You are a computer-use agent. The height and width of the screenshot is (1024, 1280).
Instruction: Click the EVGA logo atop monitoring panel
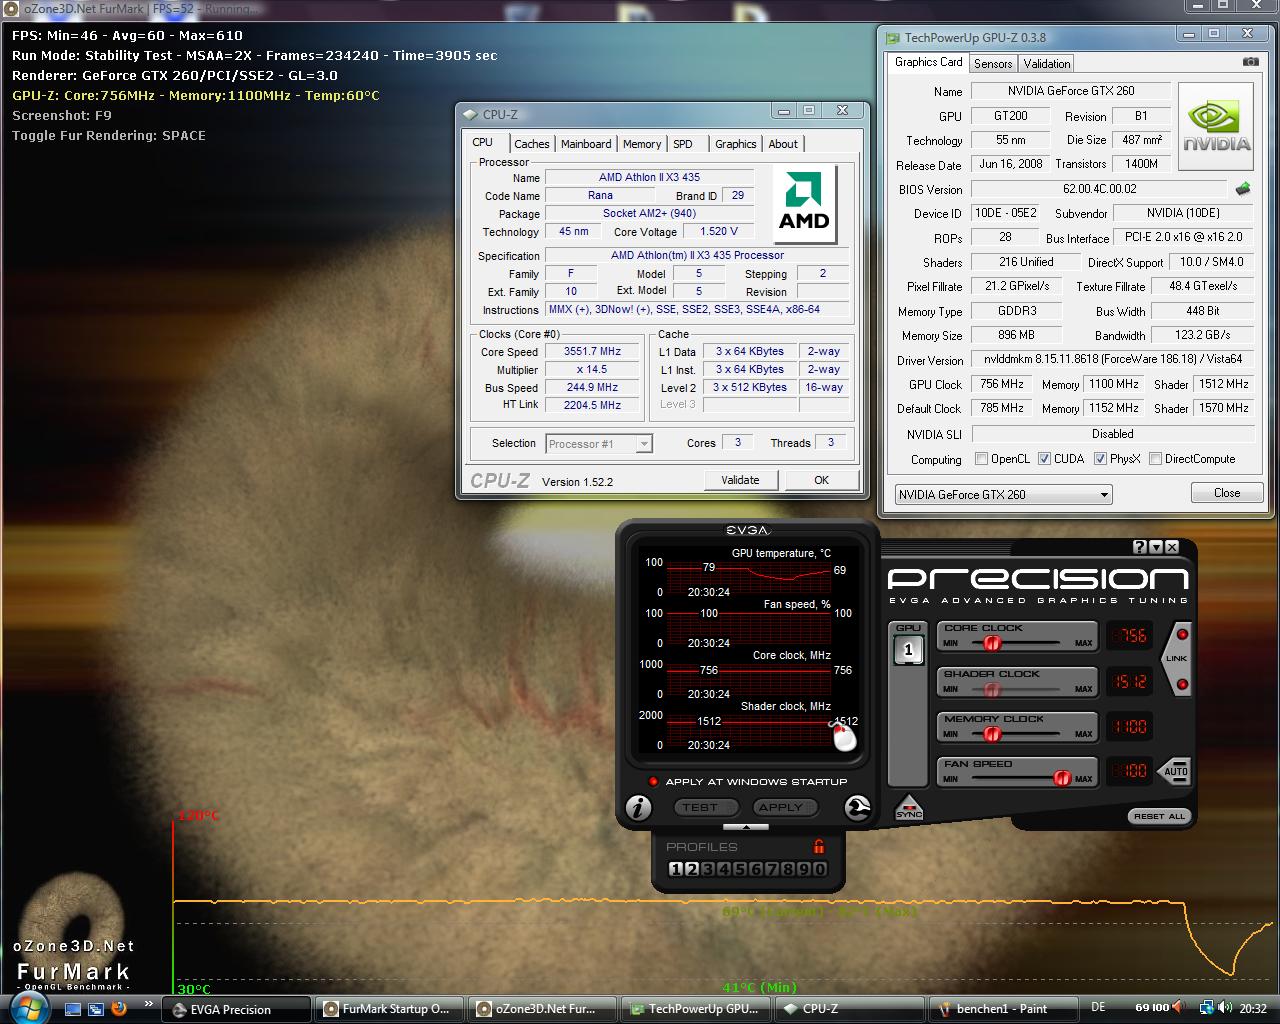pyautogui.click(x=747, y=530)
